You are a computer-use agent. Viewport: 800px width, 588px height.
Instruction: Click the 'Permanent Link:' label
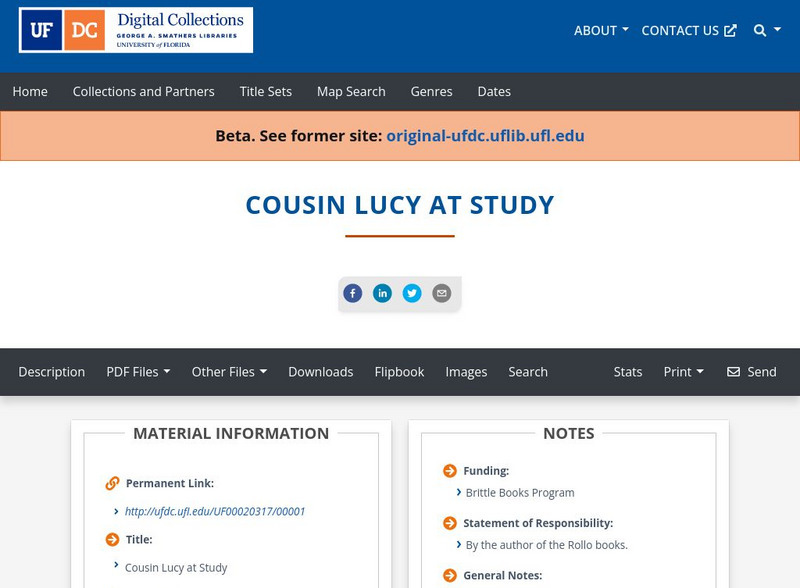click(x=170, y=483)
